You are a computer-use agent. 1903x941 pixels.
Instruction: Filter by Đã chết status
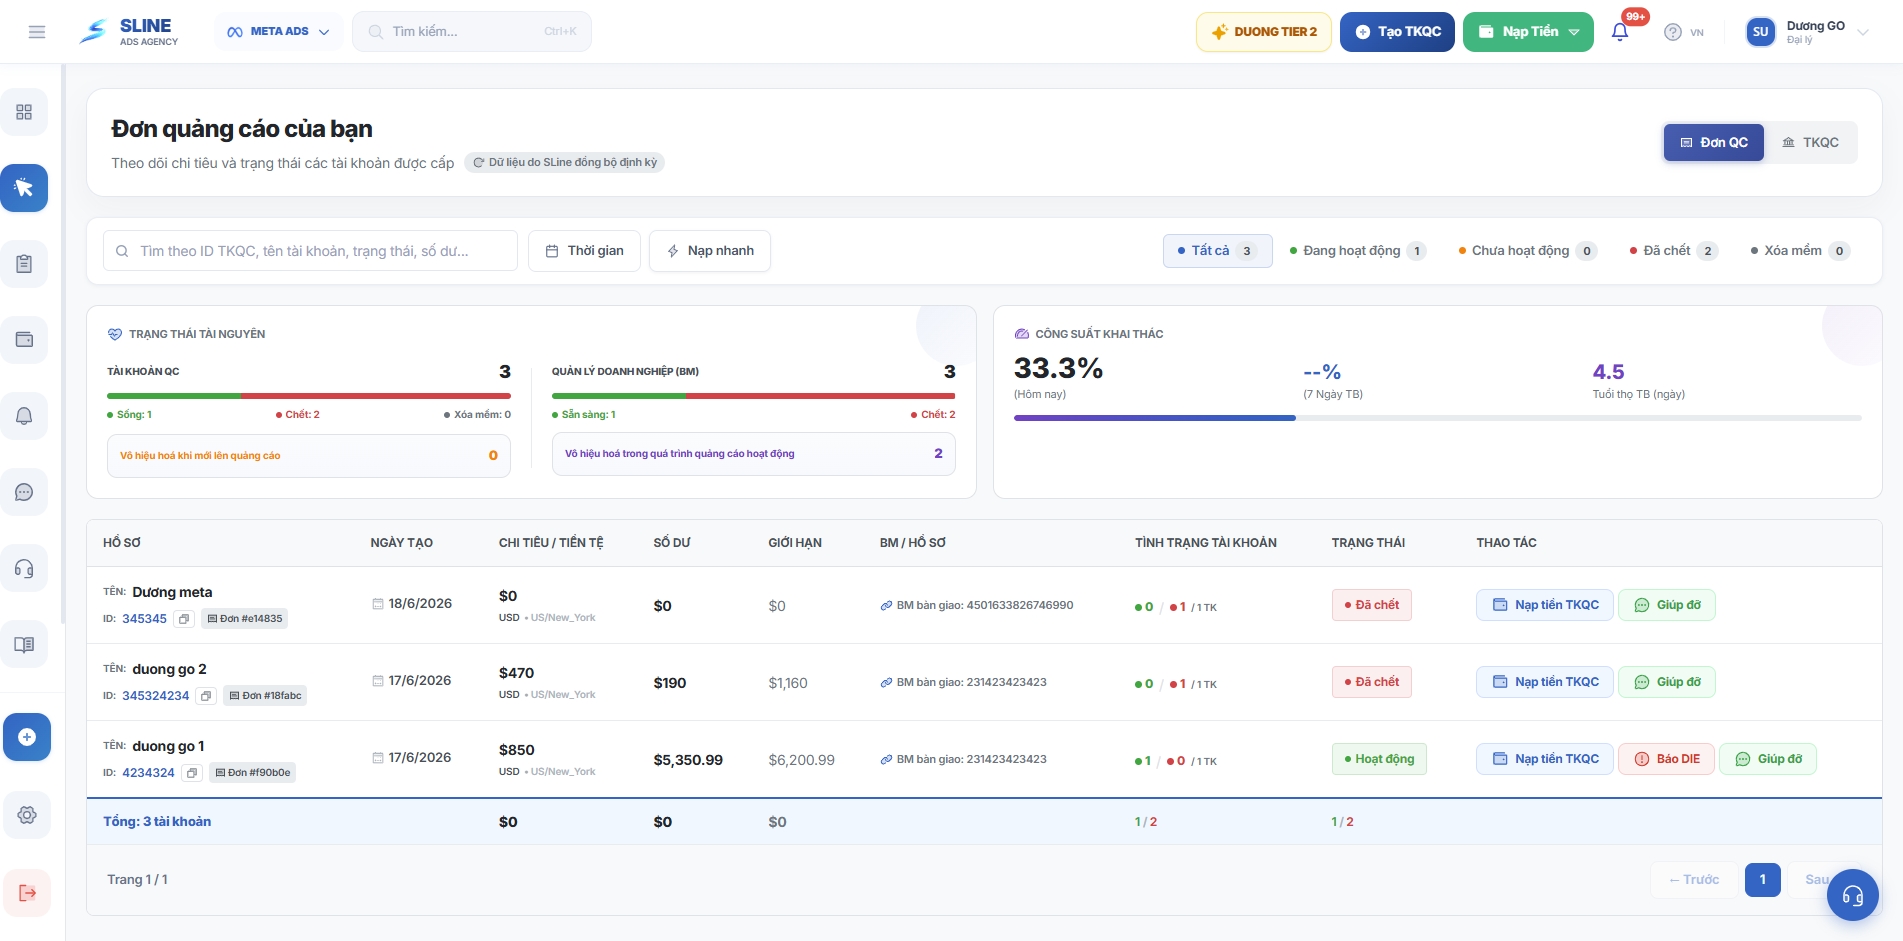1674,251
